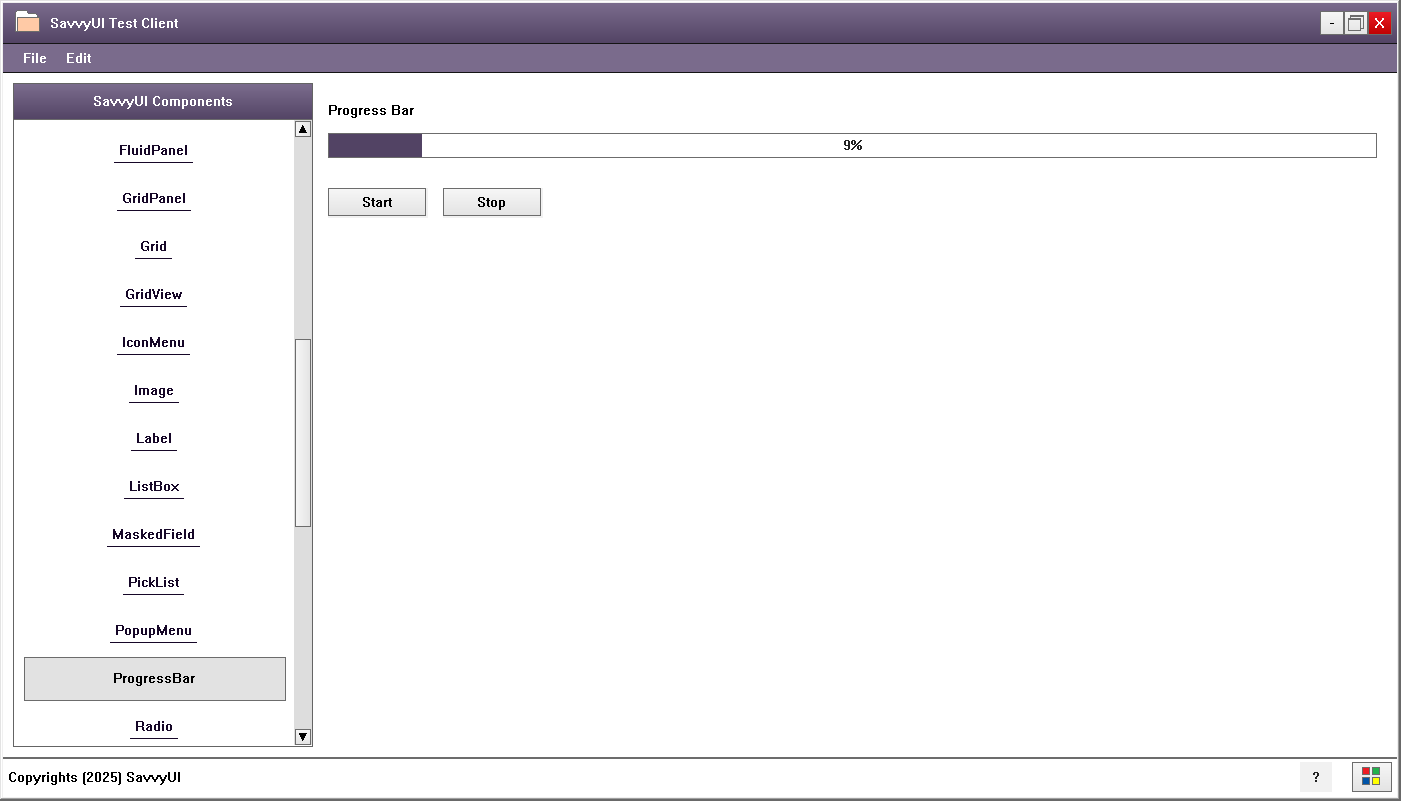
Task: Select the PickList component
Action: tap(153, 582)
